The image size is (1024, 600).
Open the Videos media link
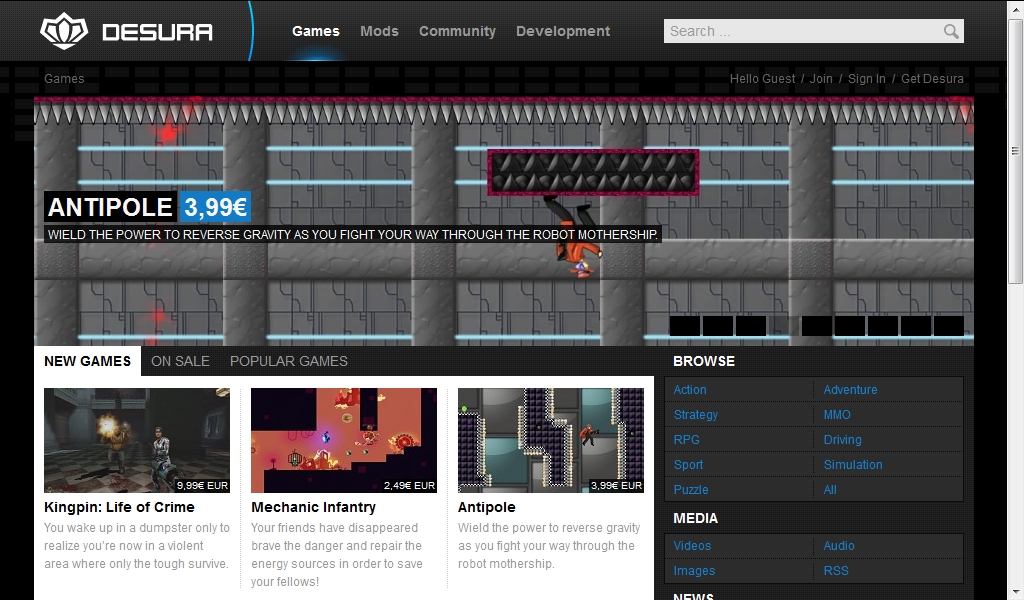692,546
